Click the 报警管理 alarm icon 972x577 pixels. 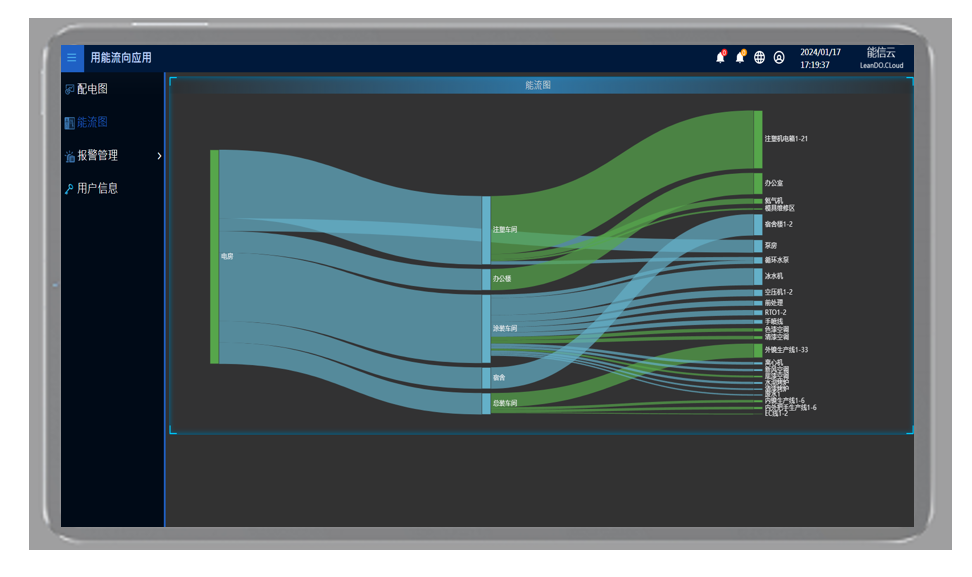pos(69,156)
